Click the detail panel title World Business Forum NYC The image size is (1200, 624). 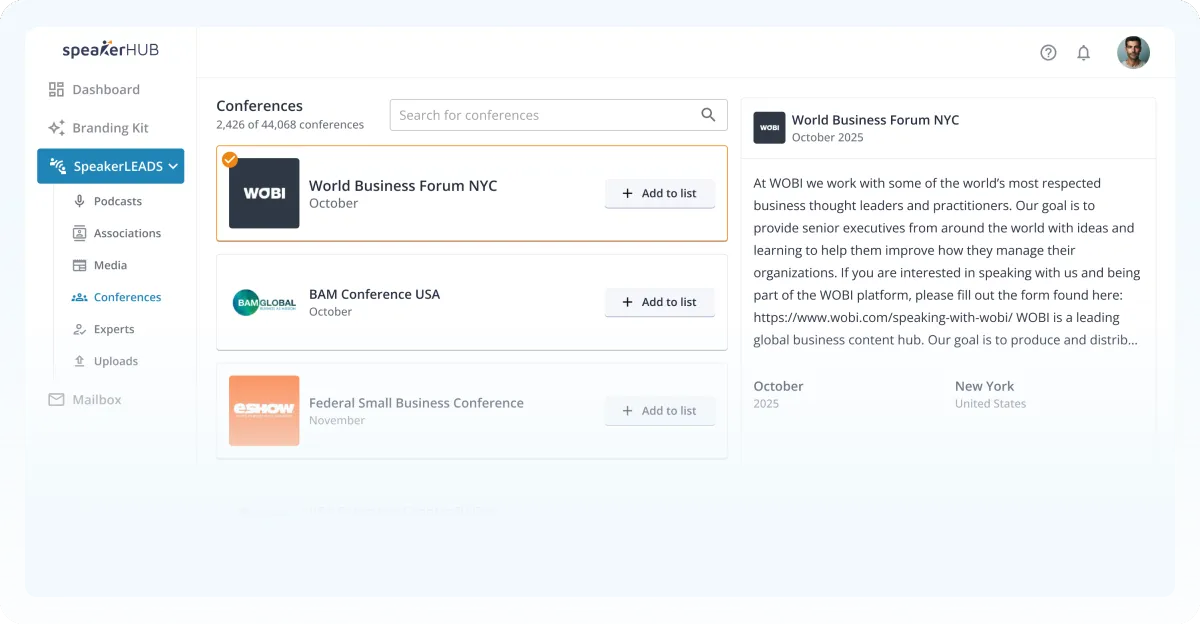875,120
